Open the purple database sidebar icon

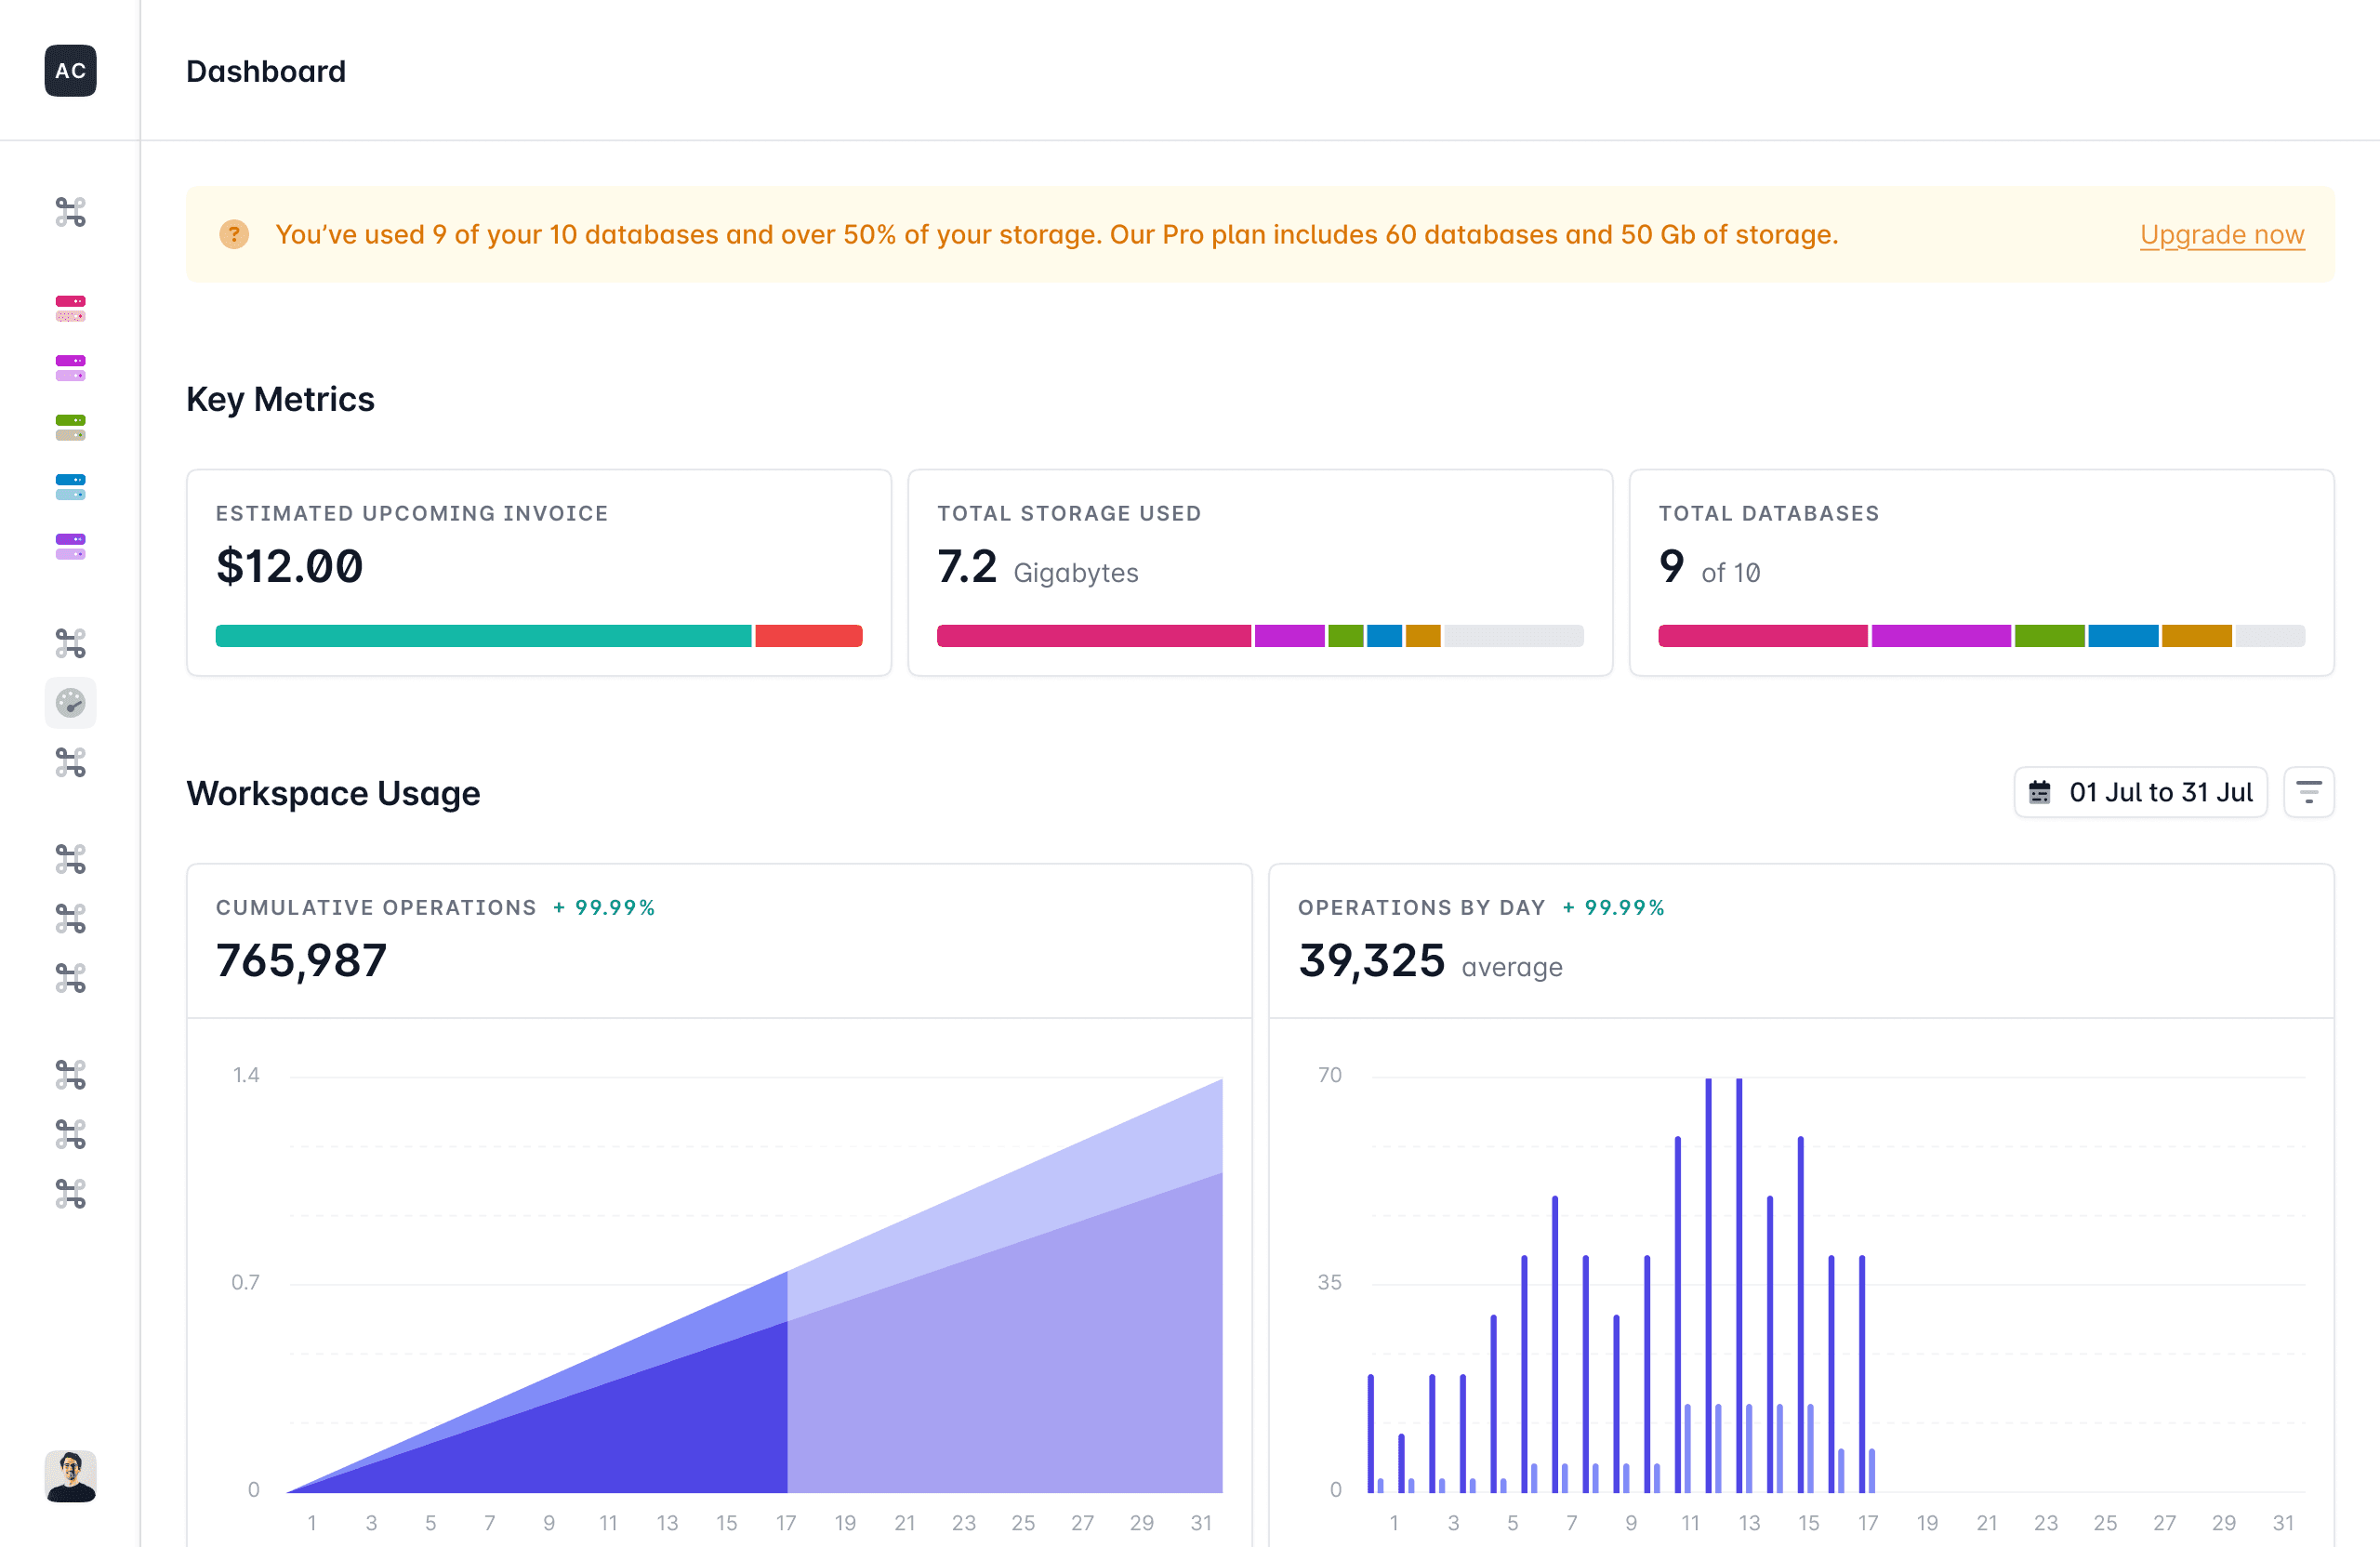[x=70, y=546]
